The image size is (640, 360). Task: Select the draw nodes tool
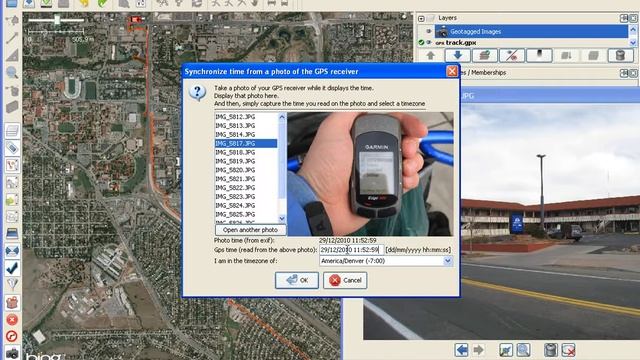(x=12, y=38)
